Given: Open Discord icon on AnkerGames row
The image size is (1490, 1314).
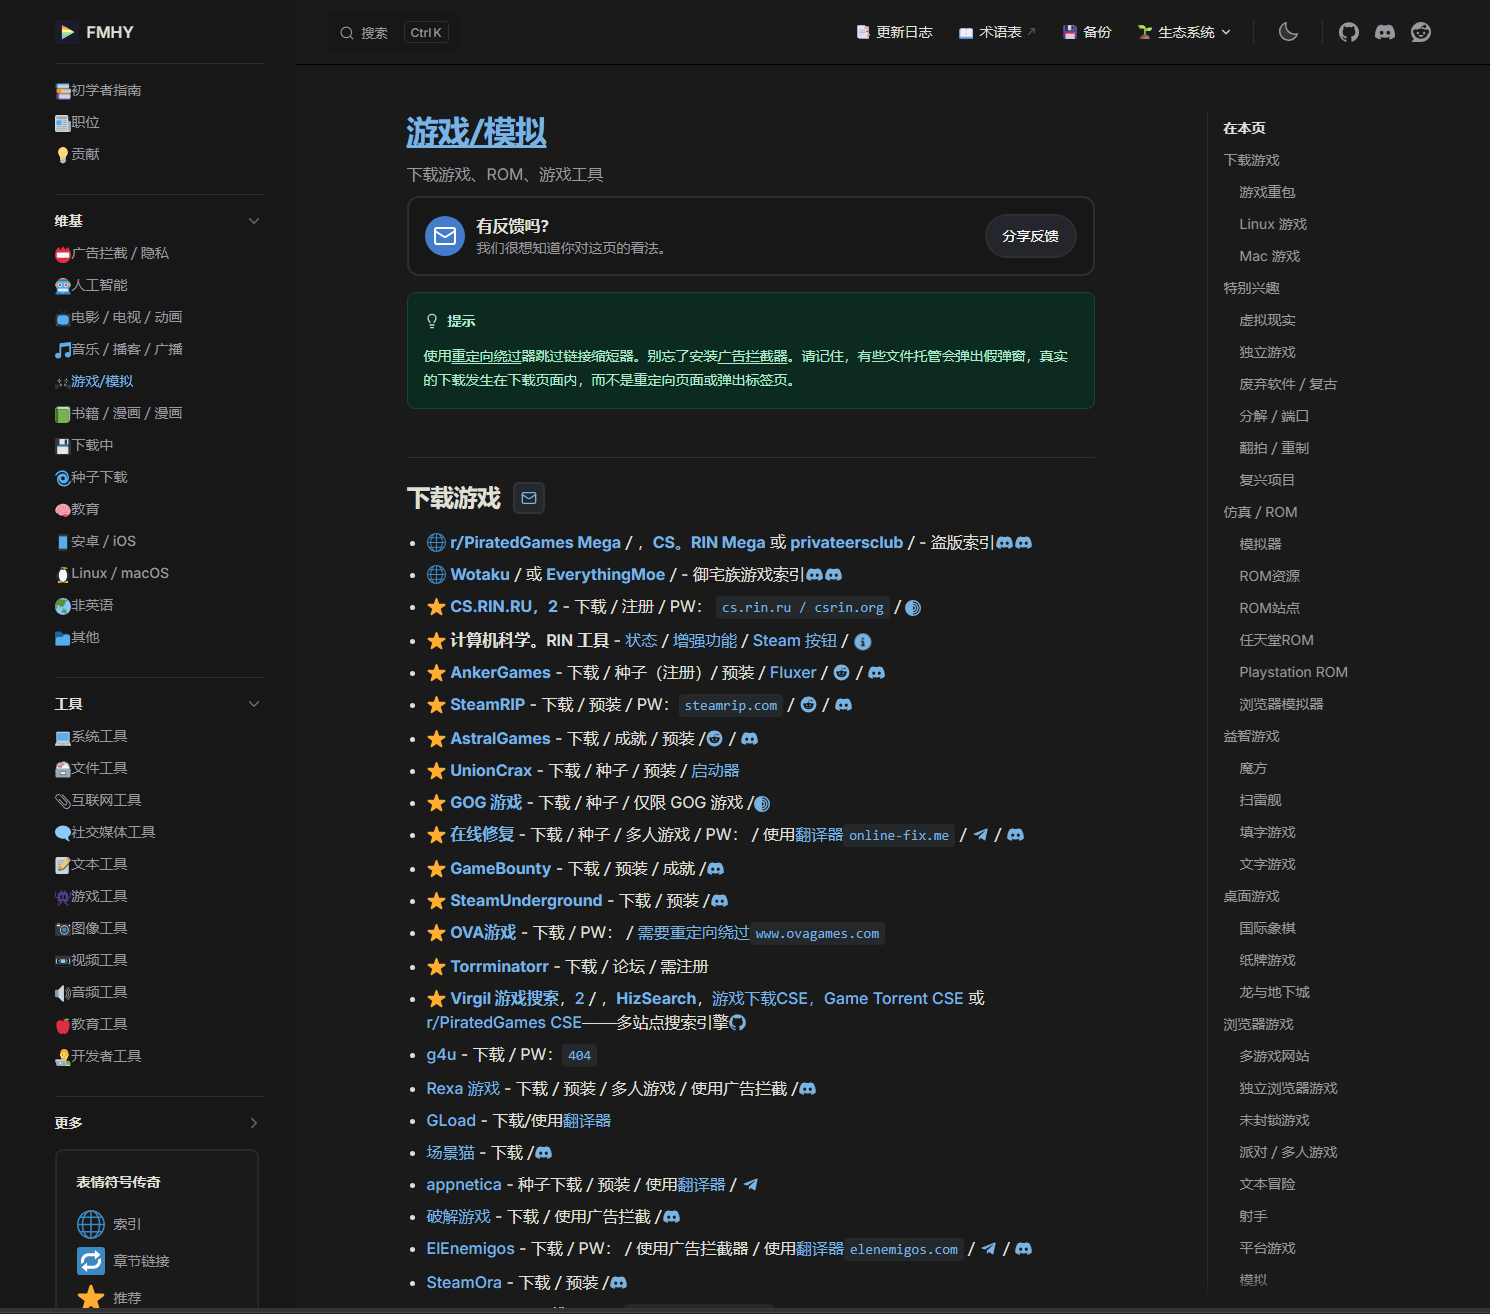Looking at the screenshot, I should pos(876,673).
